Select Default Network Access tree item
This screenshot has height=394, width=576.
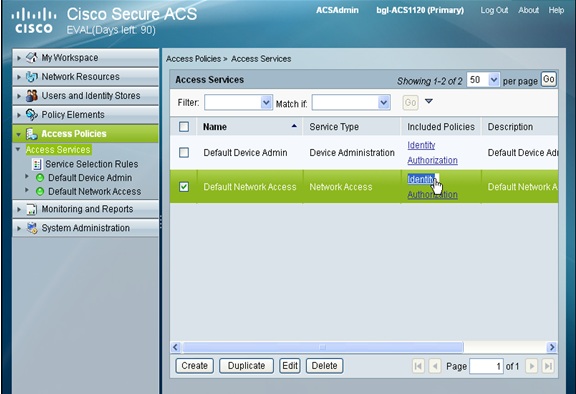point(94,191)
